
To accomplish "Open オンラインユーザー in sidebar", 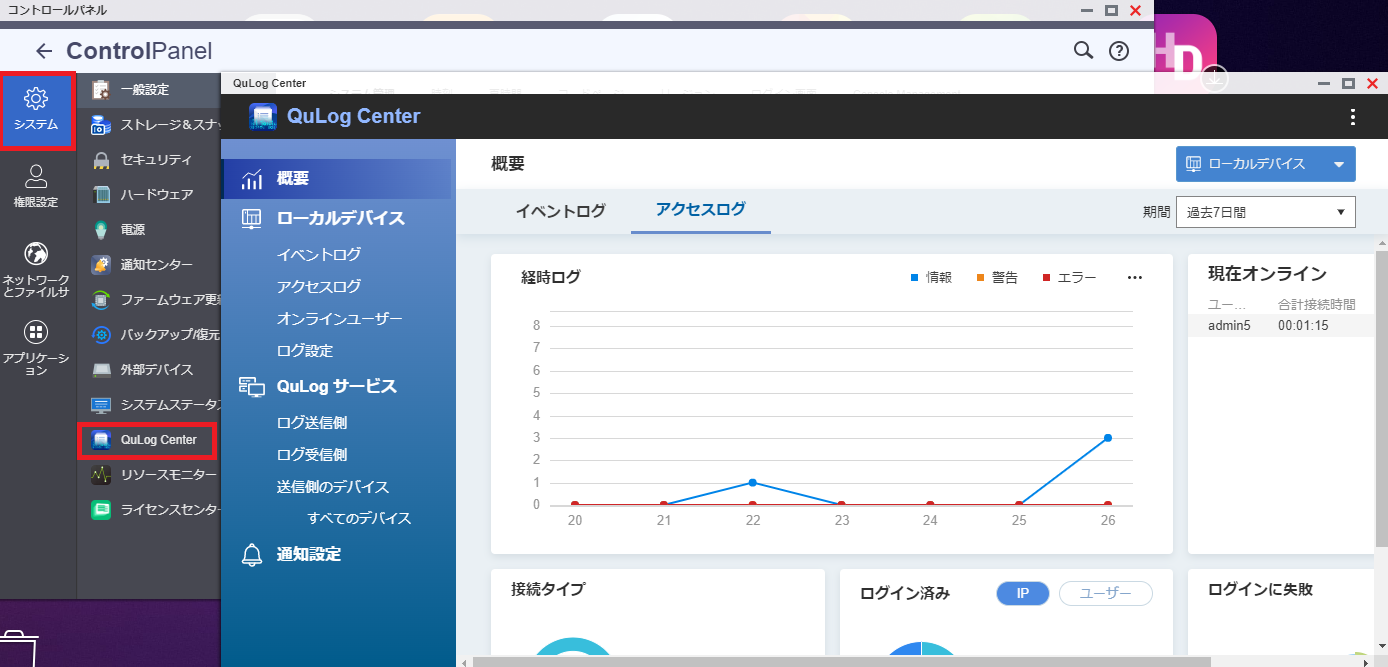I will 340,319.
